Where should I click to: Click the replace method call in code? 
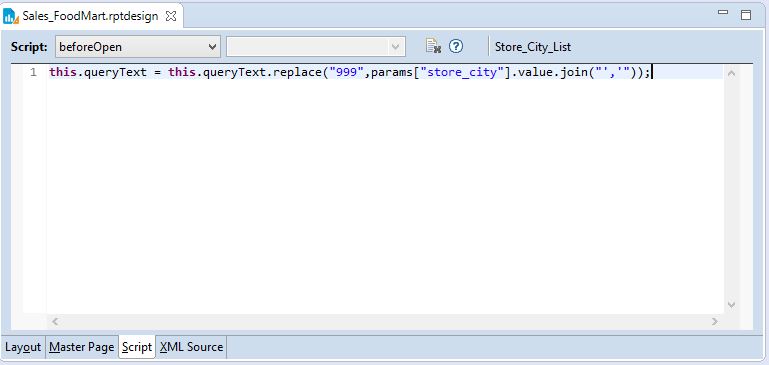tap(297, 73)
